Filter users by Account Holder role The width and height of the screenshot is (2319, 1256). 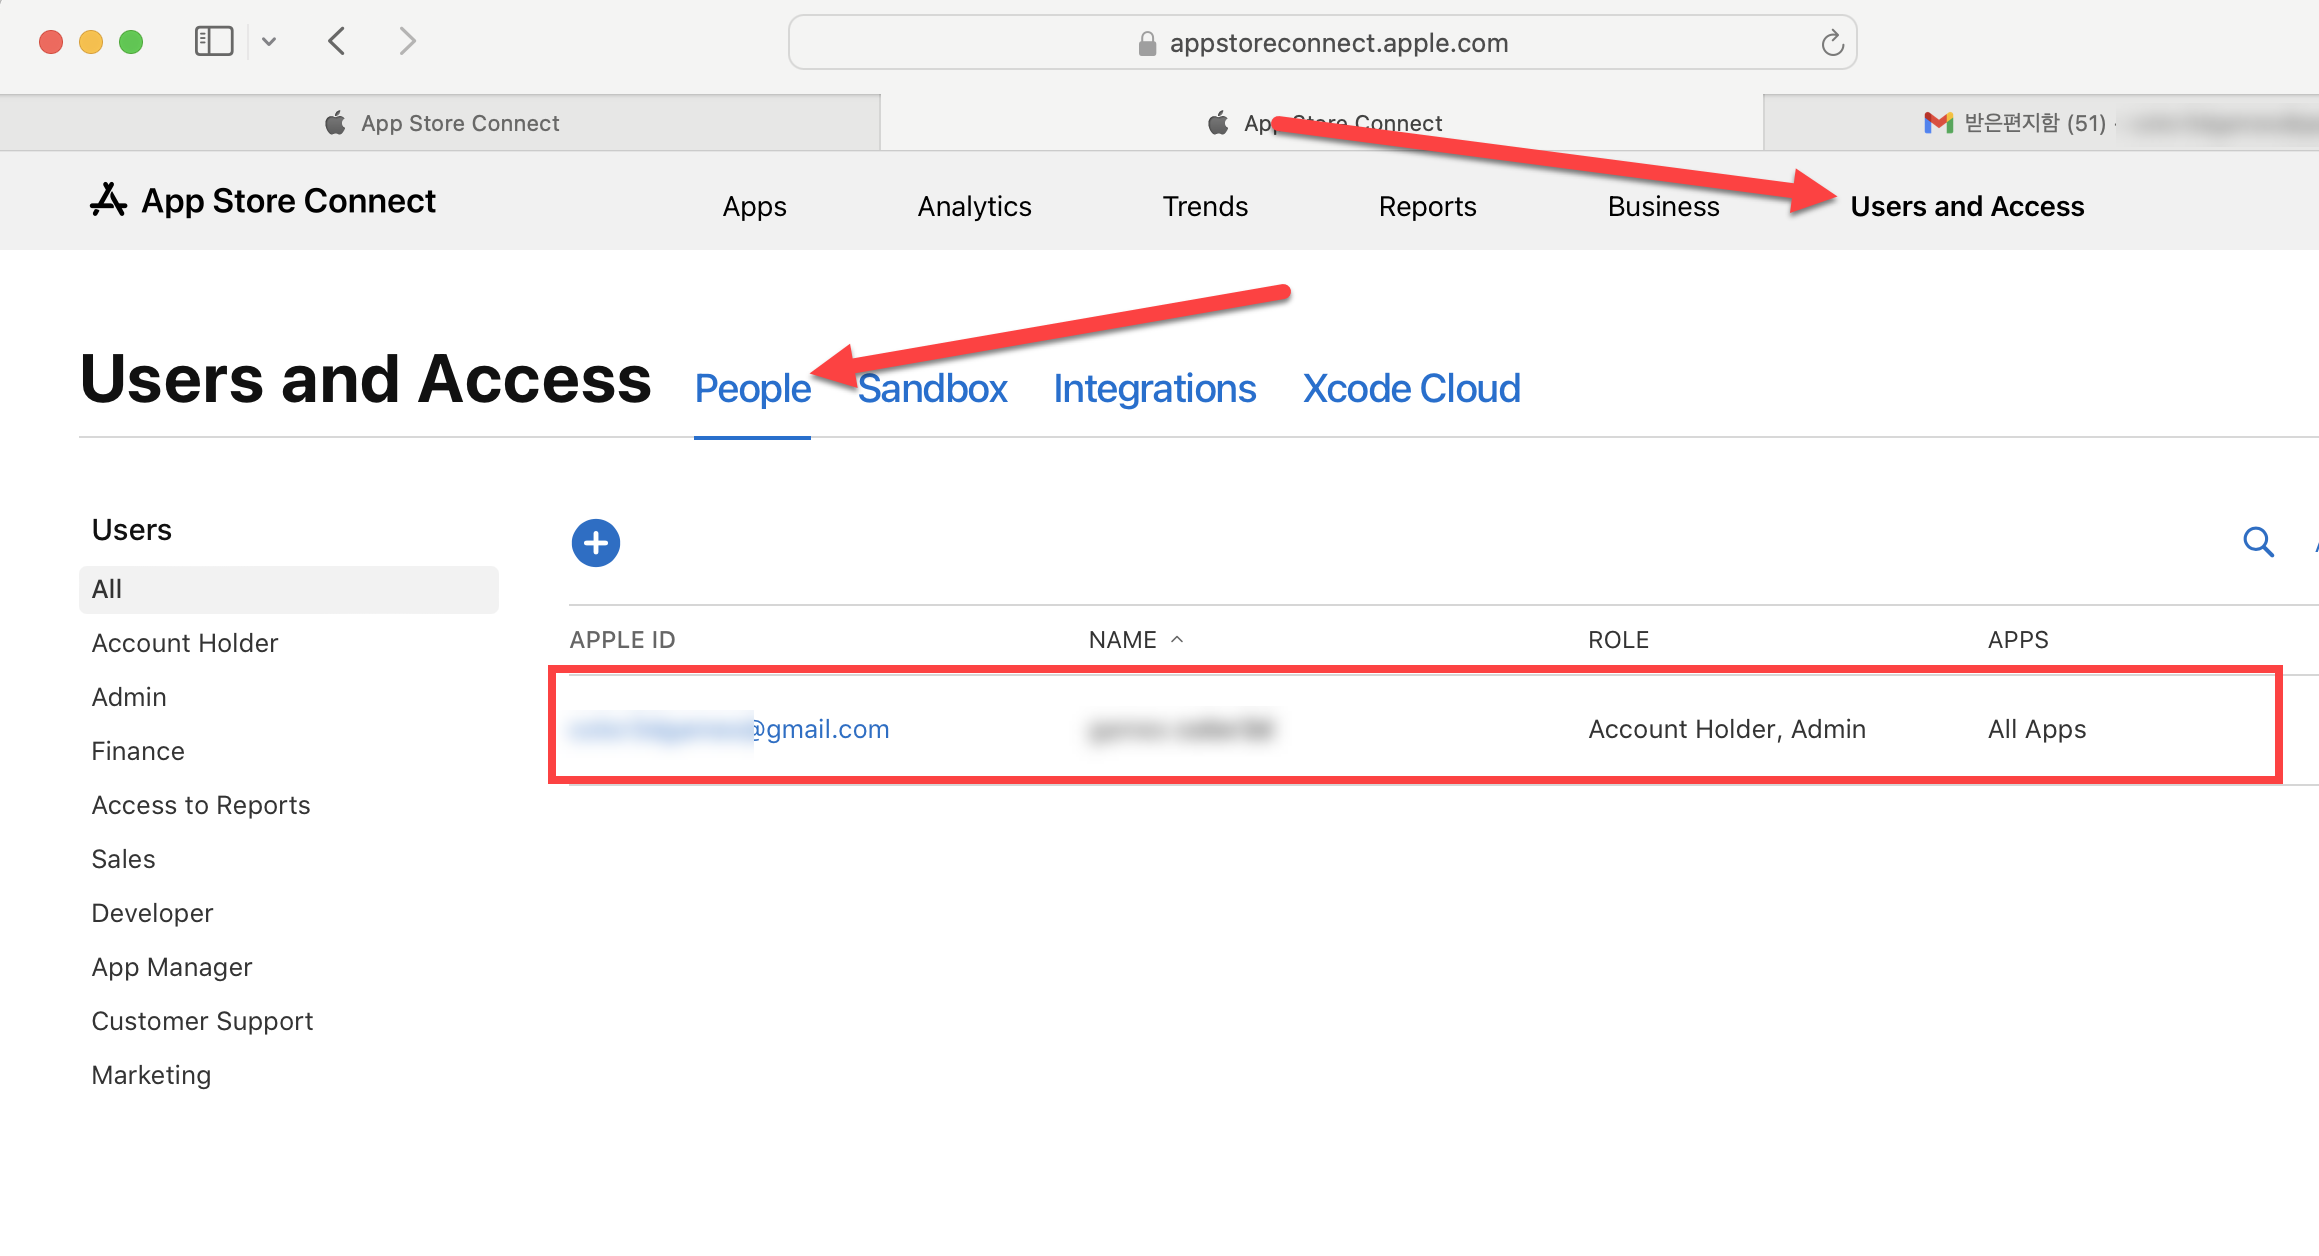[x=185, y=643]
